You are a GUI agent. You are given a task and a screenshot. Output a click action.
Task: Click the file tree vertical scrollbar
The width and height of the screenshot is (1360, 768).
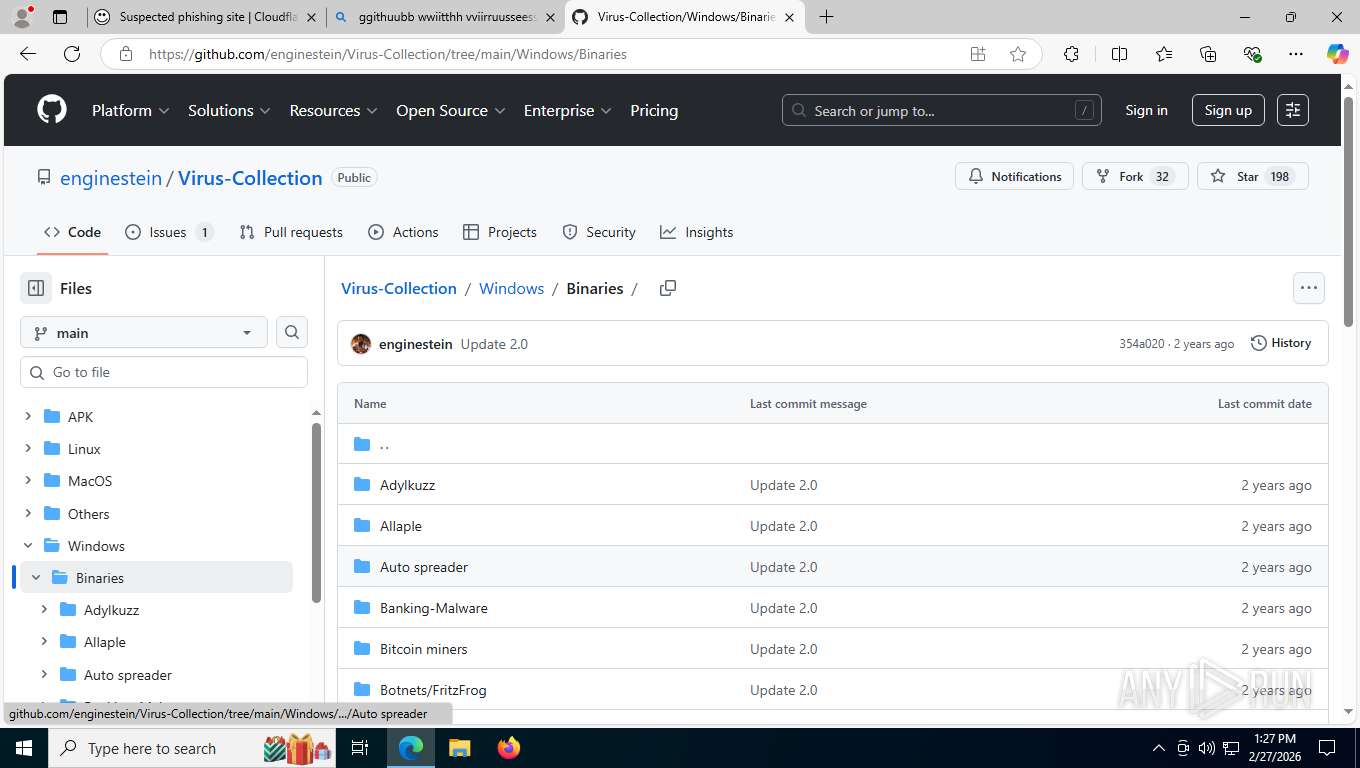pos(316,512)
